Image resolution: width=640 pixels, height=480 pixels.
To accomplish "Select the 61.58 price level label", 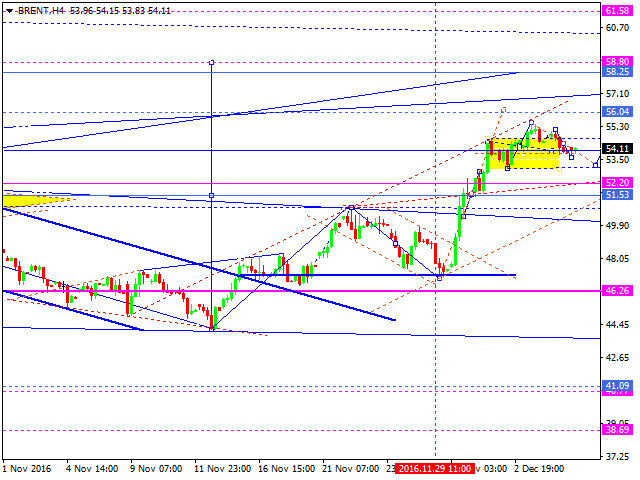I will click(x=618, y=11).
